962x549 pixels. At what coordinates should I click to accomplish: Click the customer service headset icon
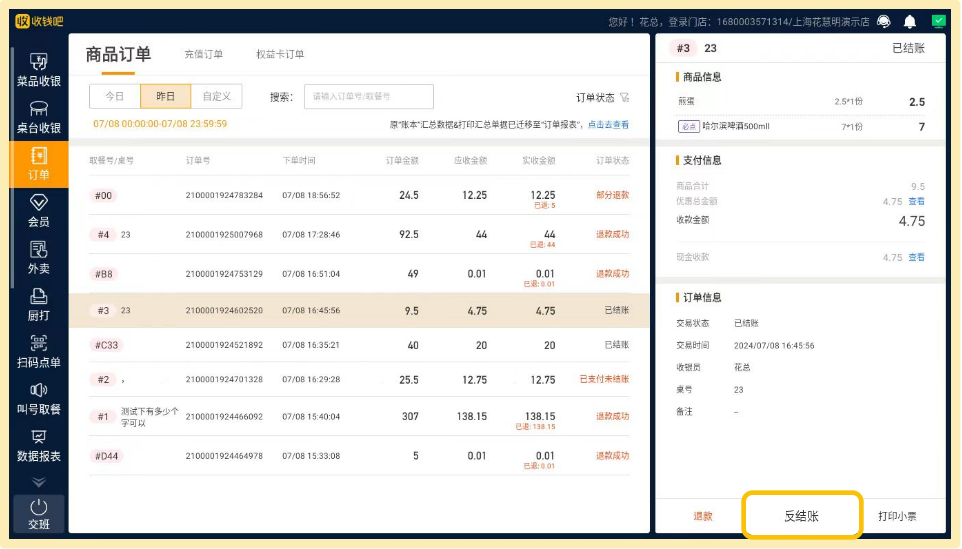(x=883, y=21)
